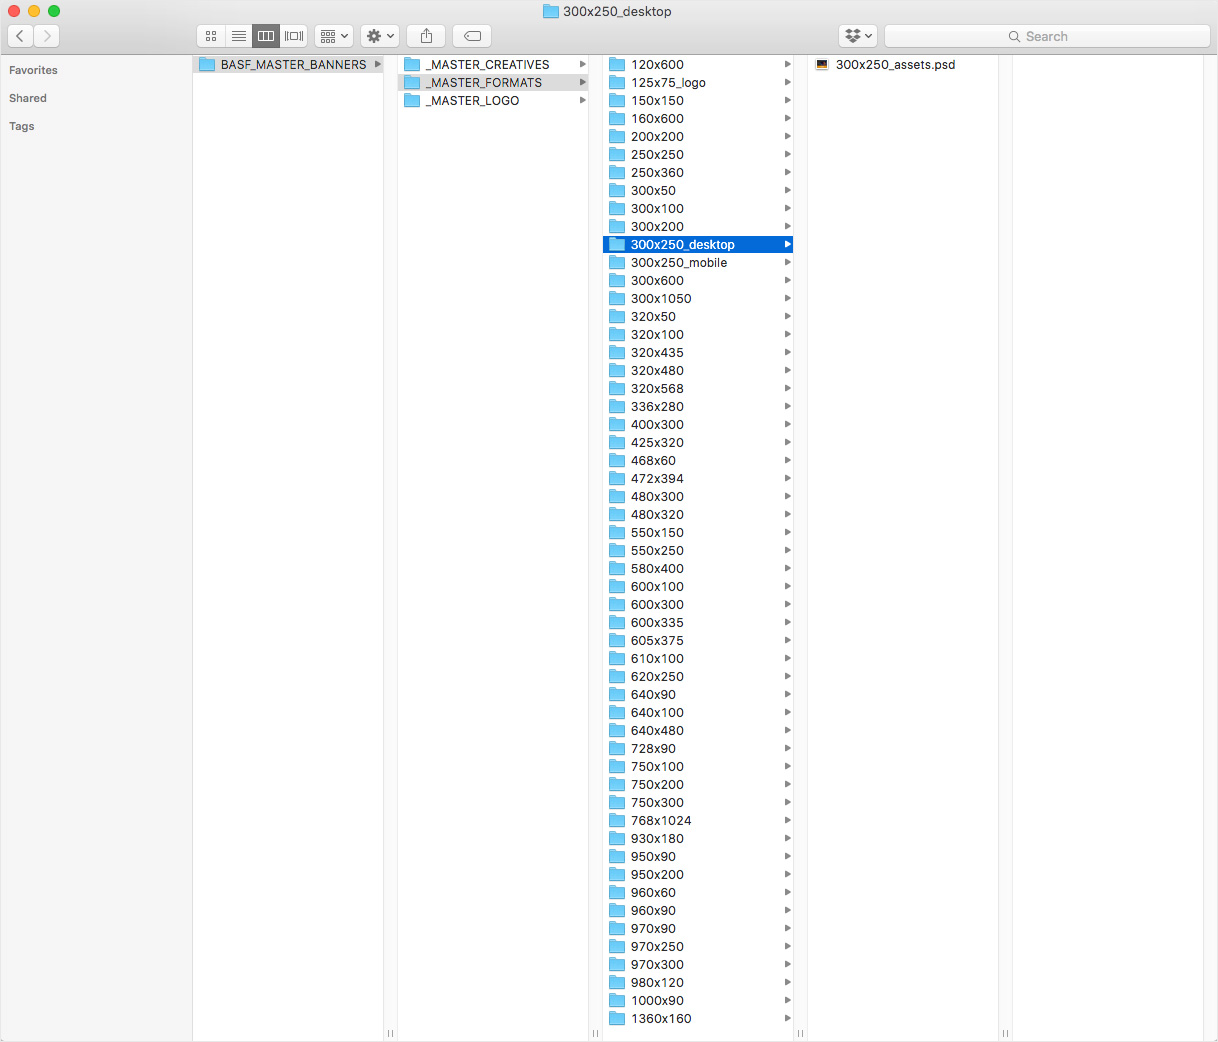Screen dimensions: 1218x1042
Task: Select the _MASTER_LOGO folder
Action: pos(474,101)
